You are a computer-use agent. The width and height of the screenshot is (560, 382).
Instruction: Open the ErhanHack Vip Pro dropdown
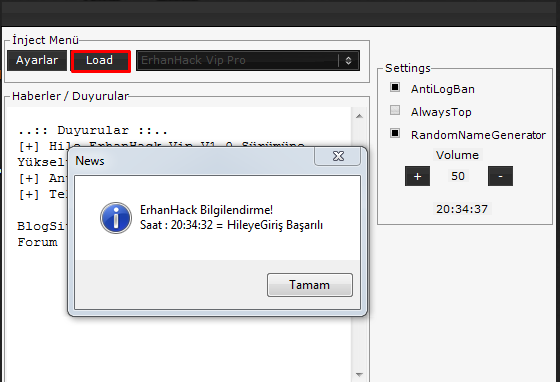[248, 60]
